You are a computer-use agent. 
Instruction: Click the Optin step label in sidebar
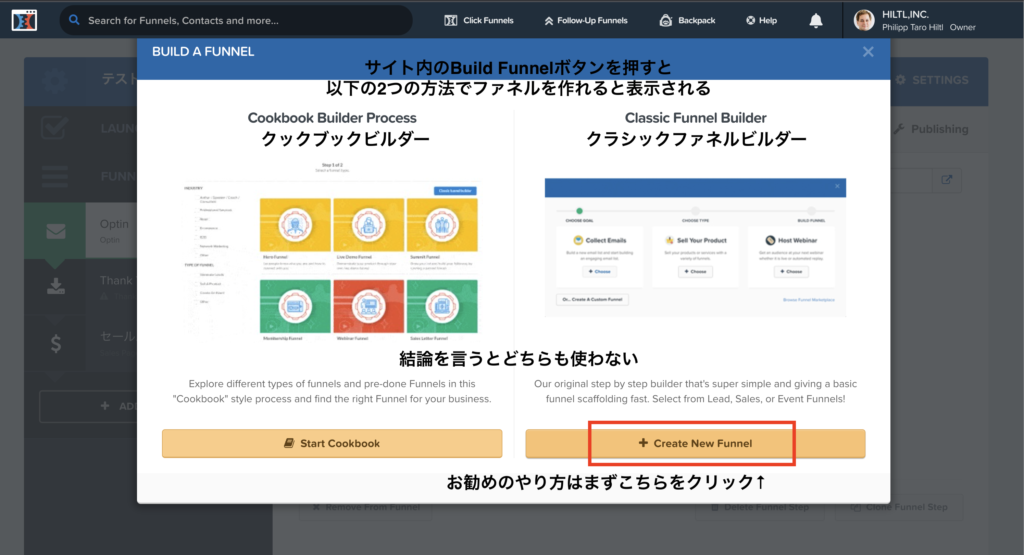114,224
